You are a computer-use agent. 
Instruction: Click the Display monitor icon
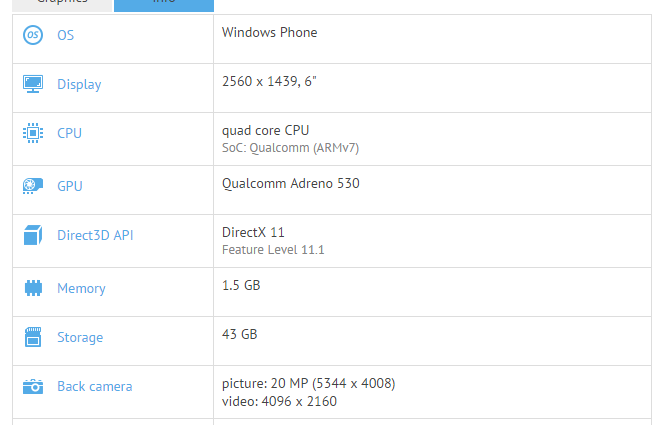(x=33, y=84)
